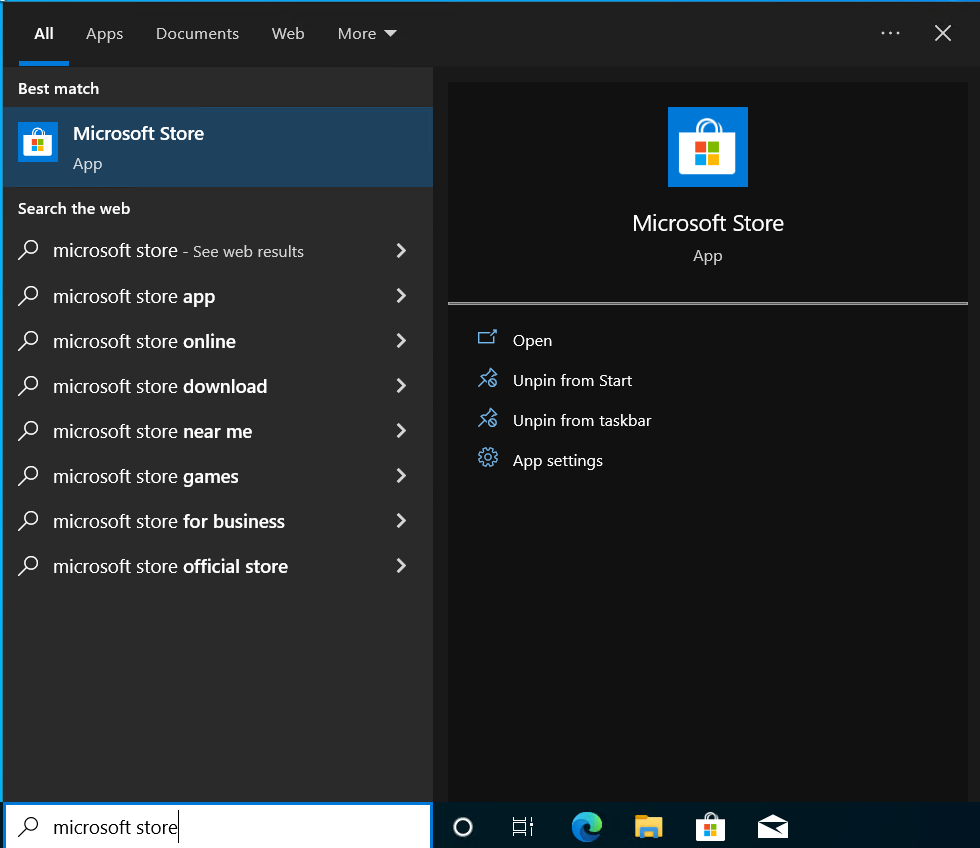Click inside the 'microsoft store' search field
Screen dimensions: 980x848
[218, 826]
